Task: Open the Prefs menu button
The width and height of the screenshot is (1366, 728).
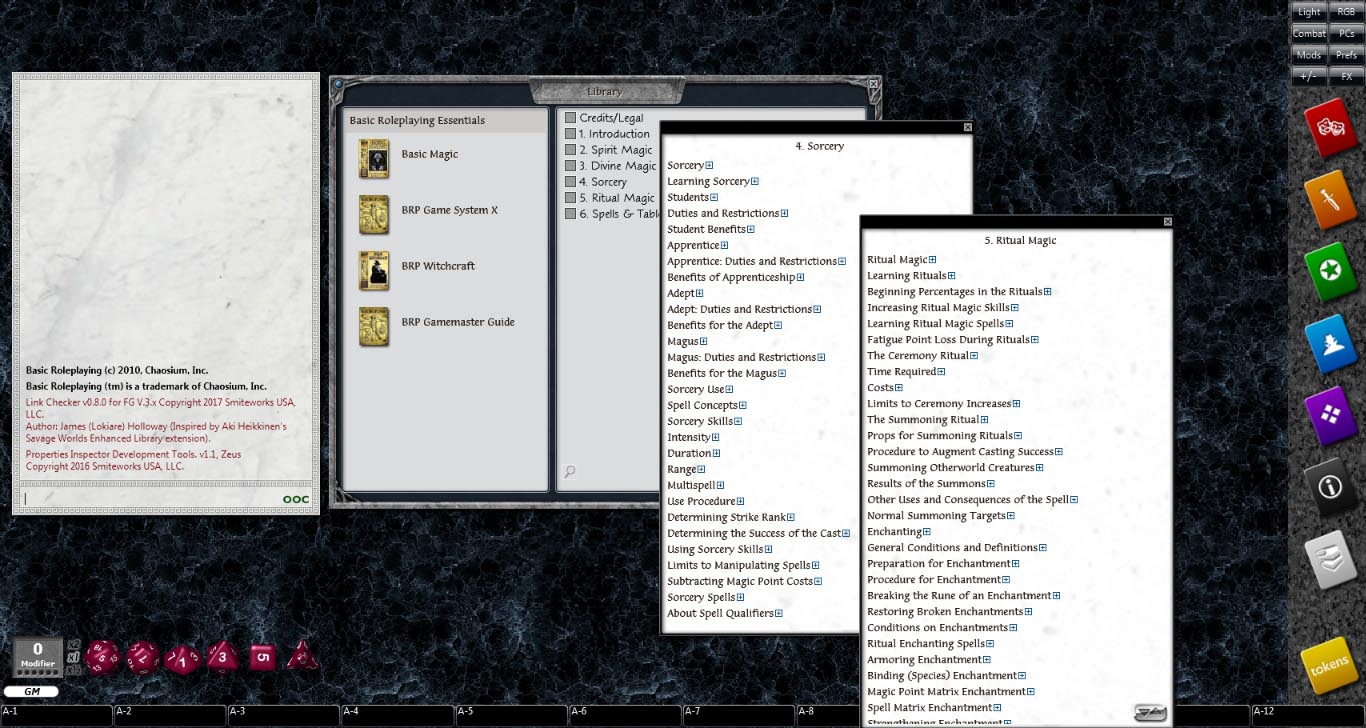Action: (1349, 54)
